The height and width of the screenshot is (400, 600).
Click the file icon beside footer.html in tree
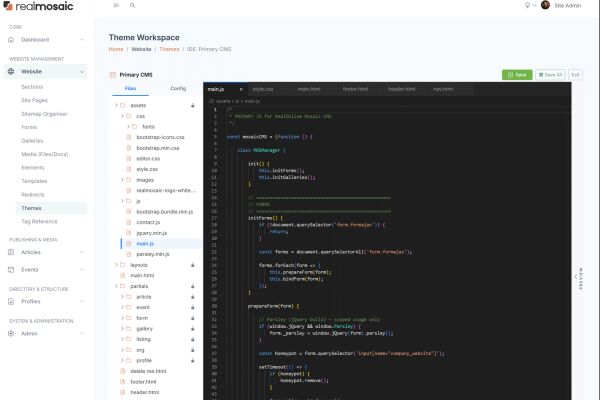[x=123, y=382]
